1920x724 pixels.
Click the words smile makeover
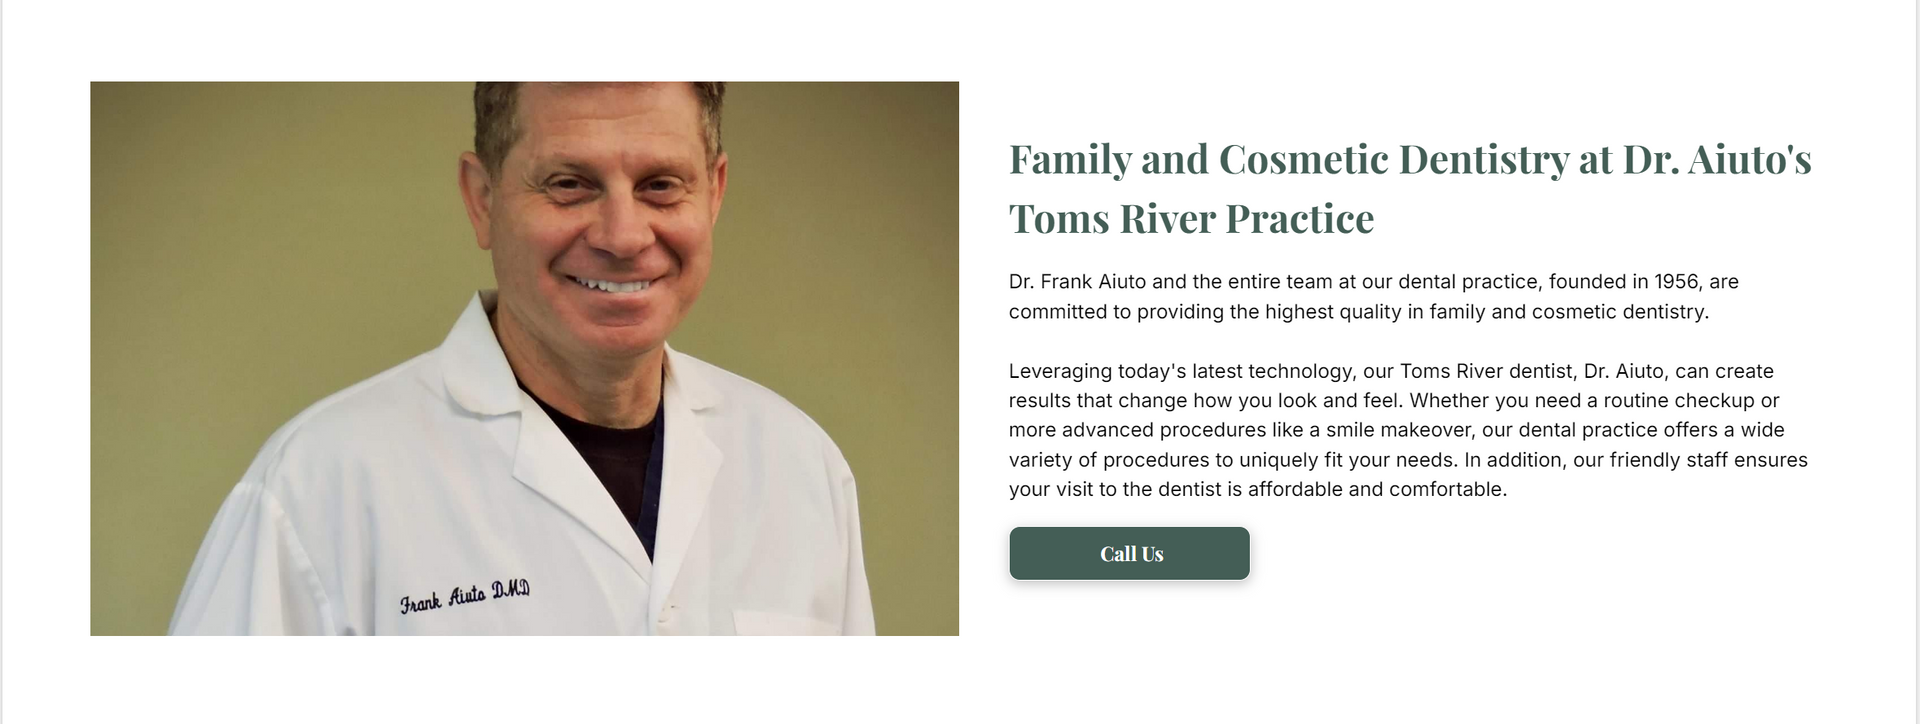1399,430
